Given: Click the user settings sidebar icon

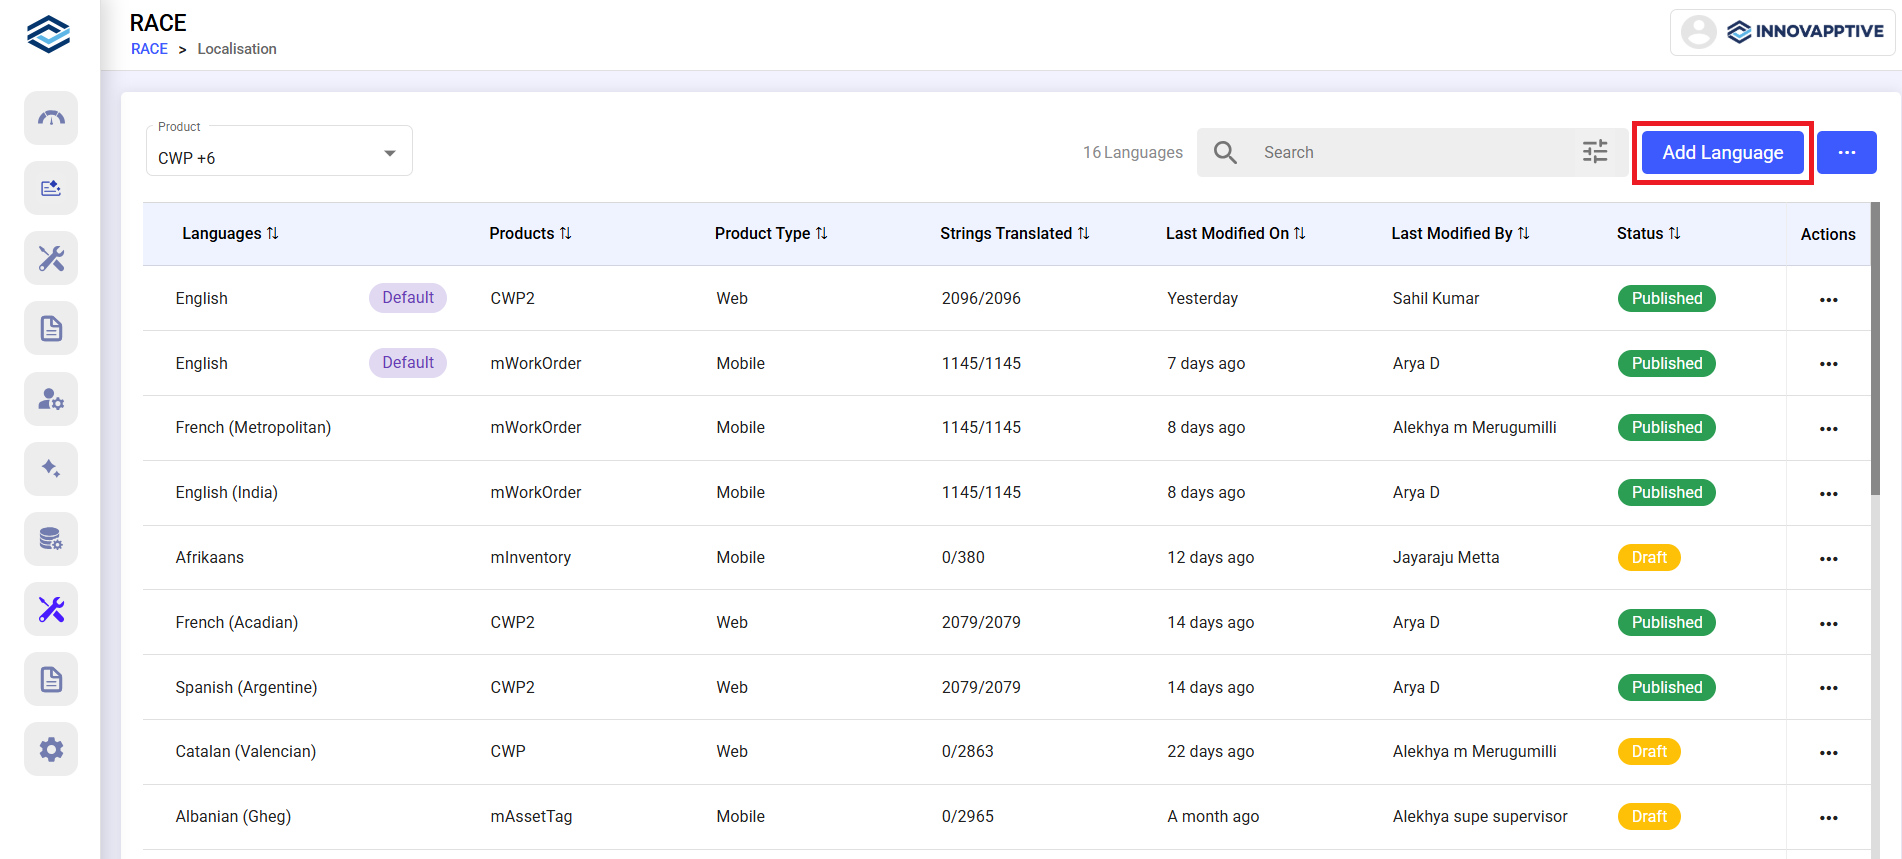Looking at the screenshot, I should (x=51, y=399).
